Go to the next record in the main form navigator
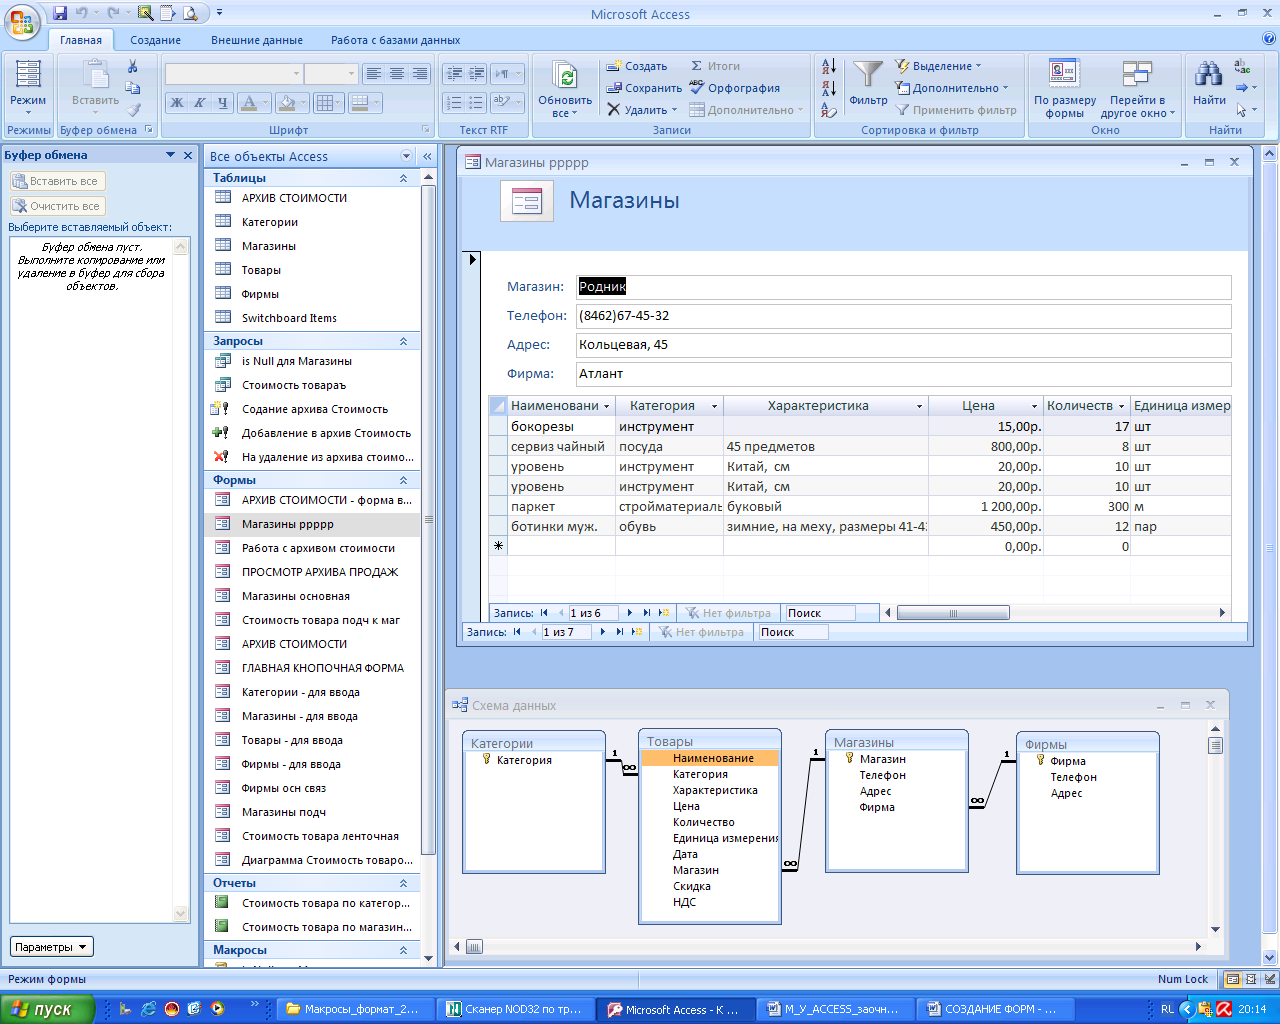This screenshot has height=1024, width=1280. [x=603, y=632]
